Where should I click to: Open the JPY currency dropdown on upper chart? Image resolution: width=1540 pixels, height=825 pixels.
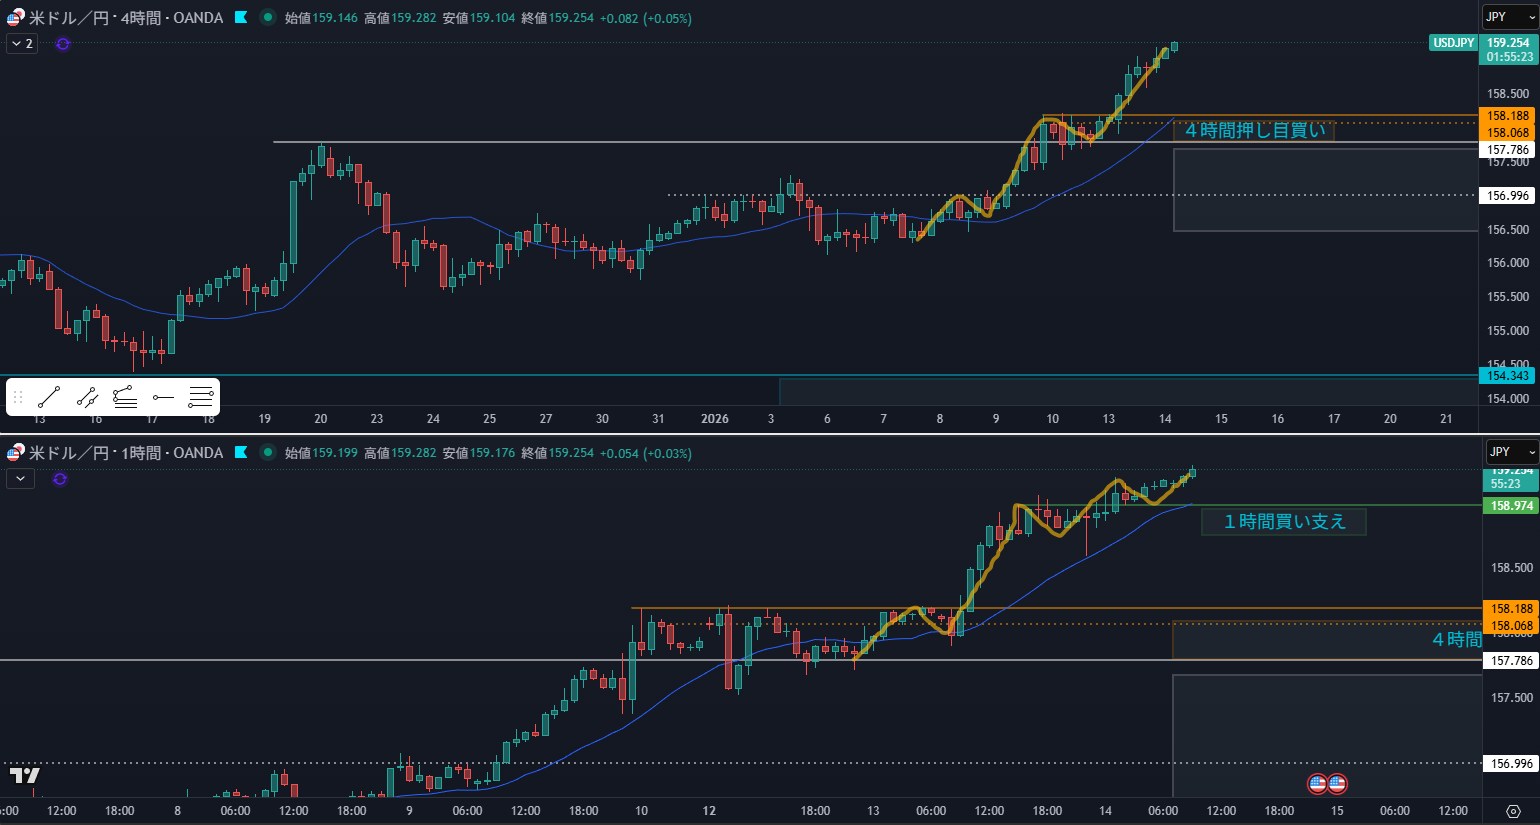coord(1509,17)
